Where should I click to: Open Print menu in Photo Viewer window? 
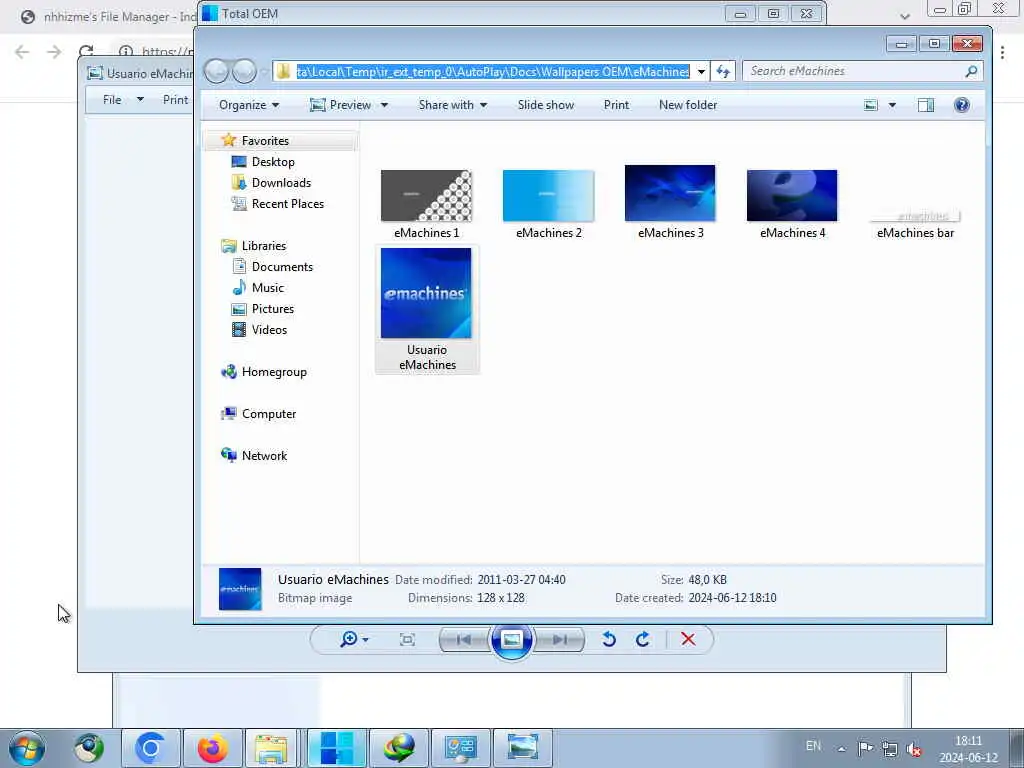point(175,100)
